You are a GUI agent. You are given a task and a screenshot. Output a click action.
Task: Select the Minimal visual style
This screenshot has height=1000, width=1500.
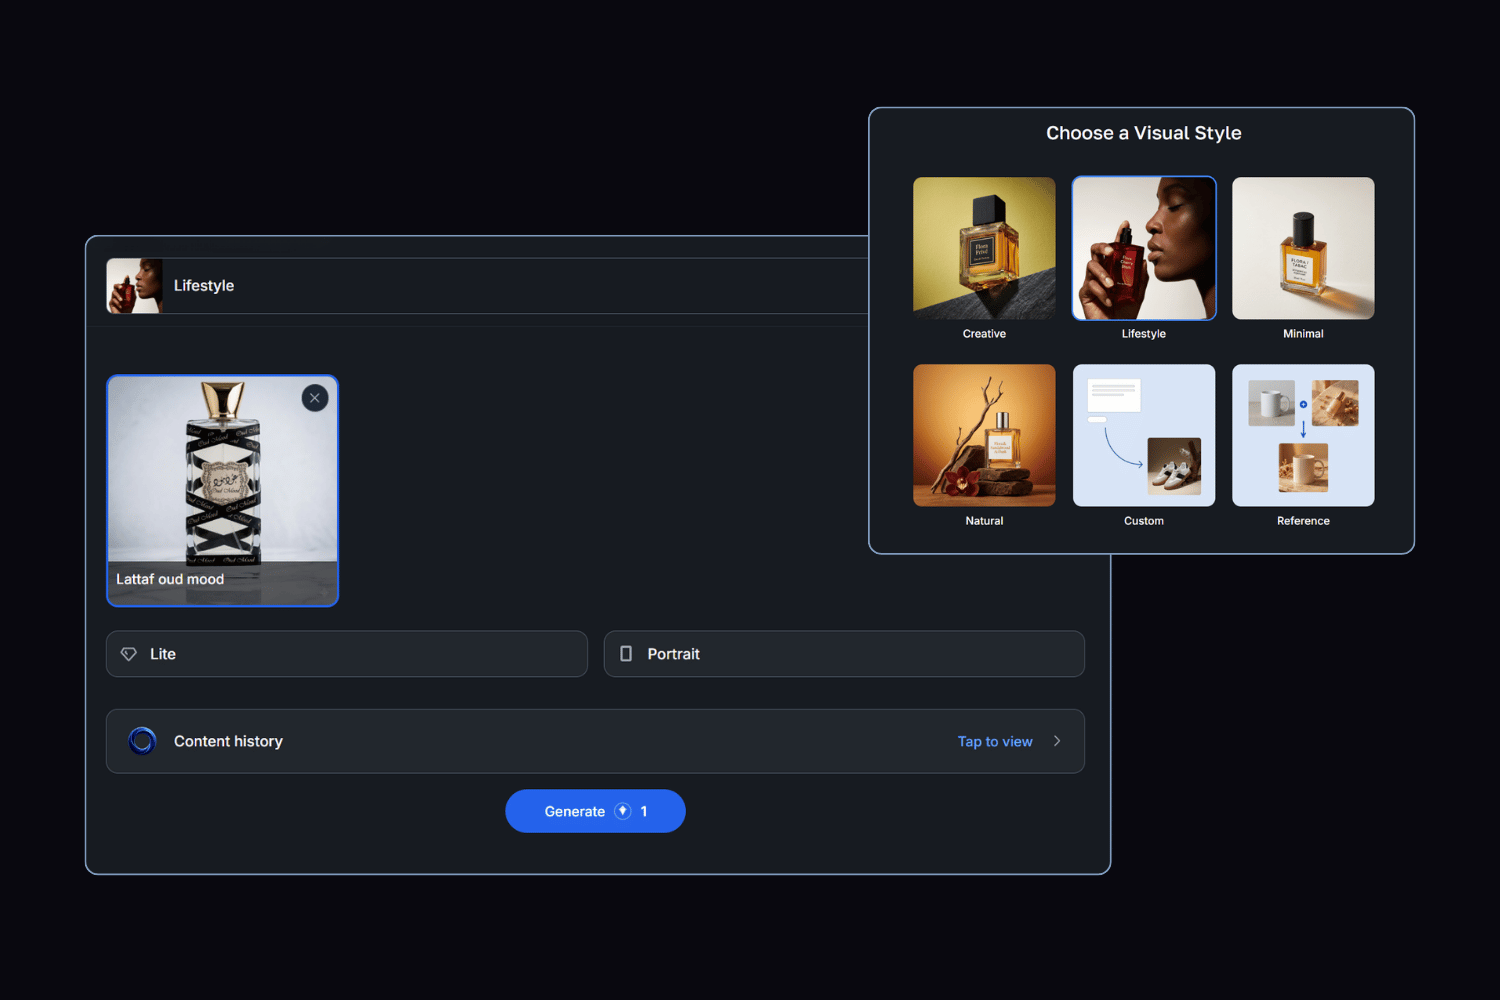1303,249
